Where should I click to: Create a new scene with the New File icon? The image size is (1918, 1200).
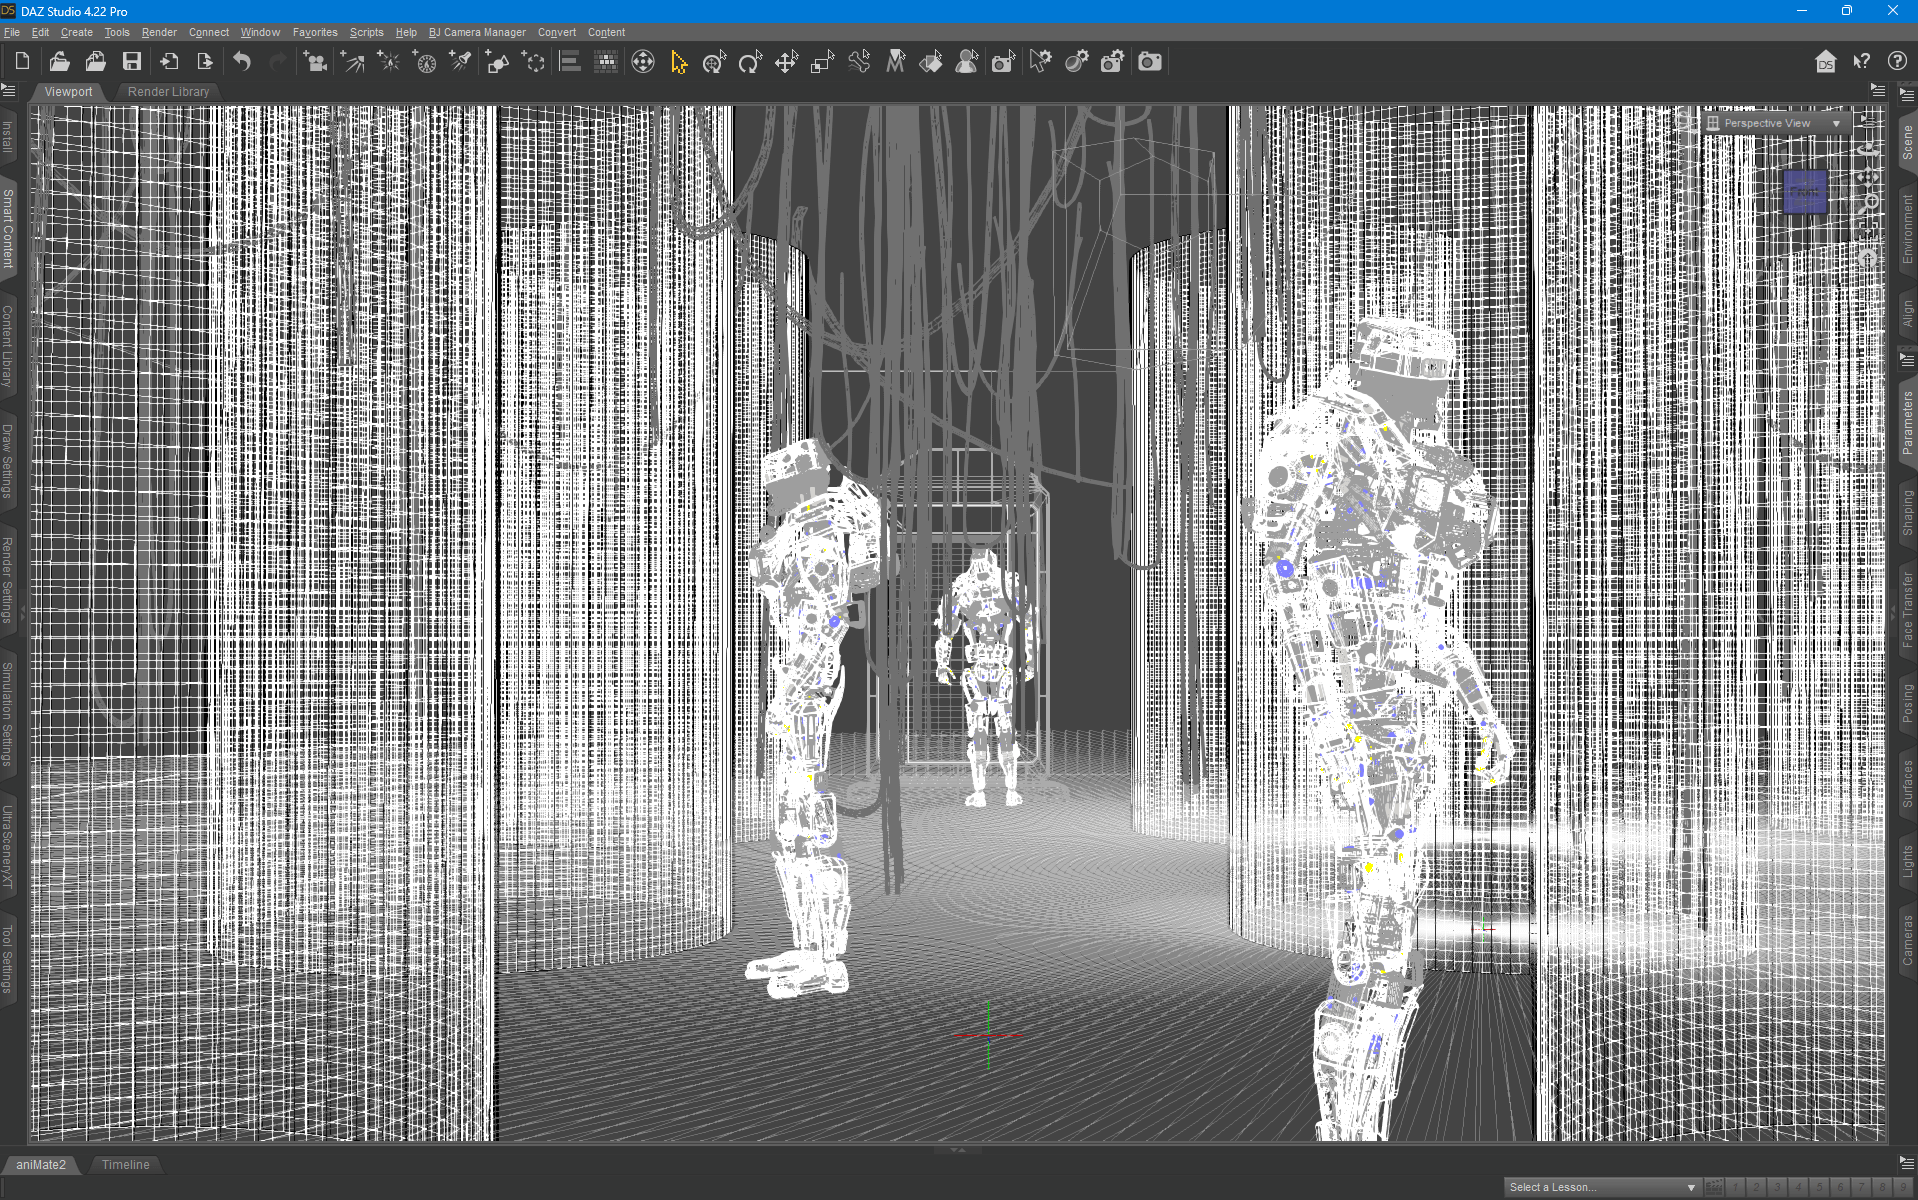(x=22, y=62)
